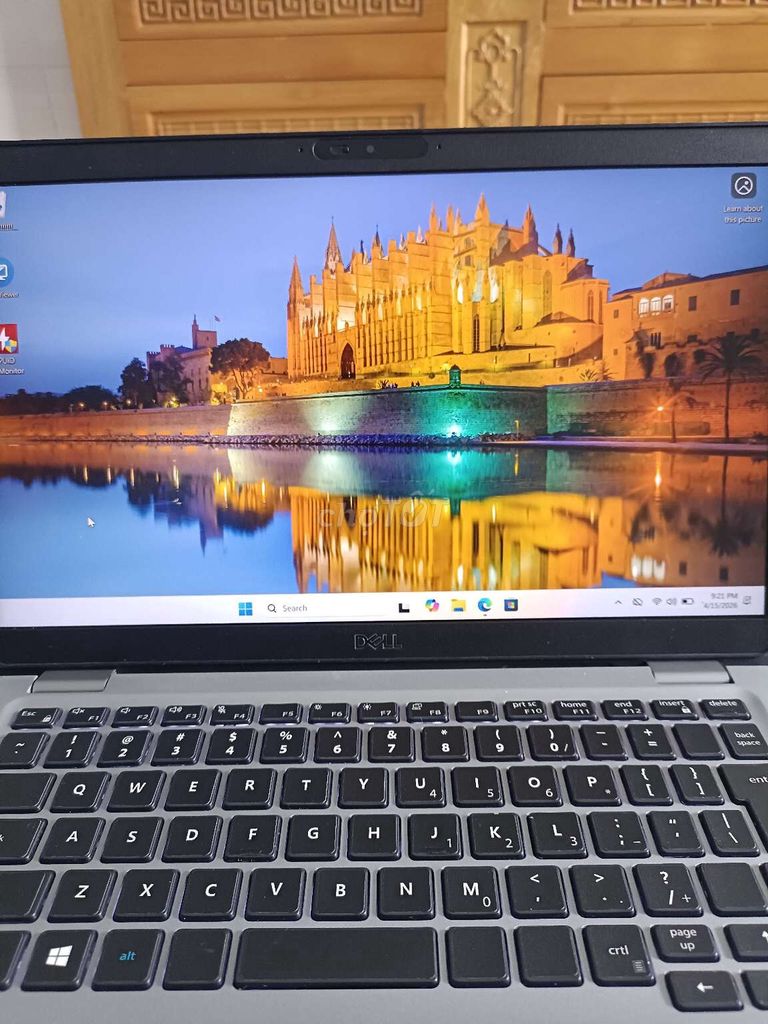Open the notification bell in the taskbar corner

click(x=746, y=600)
